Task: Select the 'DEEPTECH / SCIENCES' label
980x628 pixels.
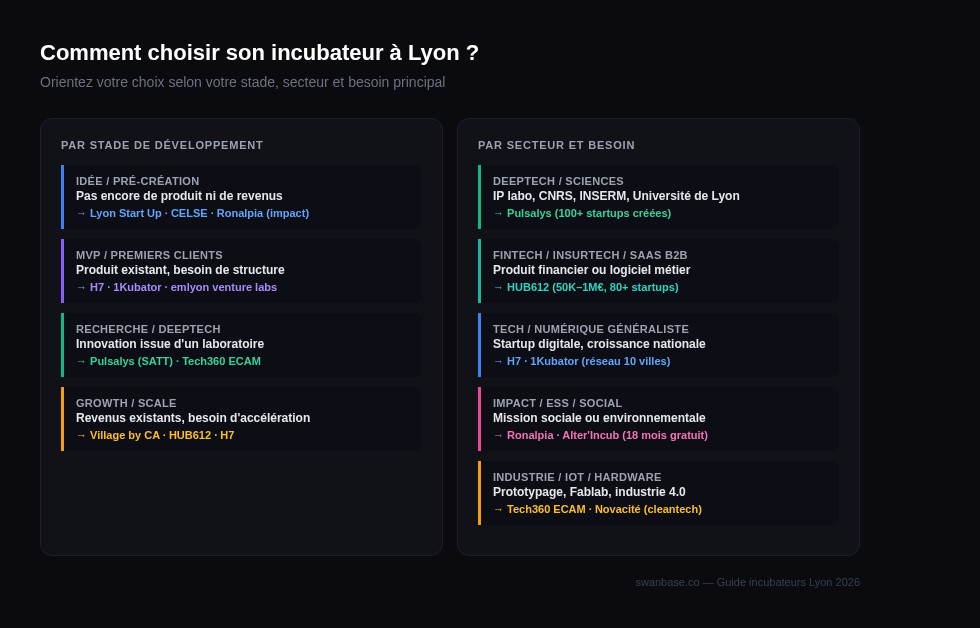Action: (558, 181)
